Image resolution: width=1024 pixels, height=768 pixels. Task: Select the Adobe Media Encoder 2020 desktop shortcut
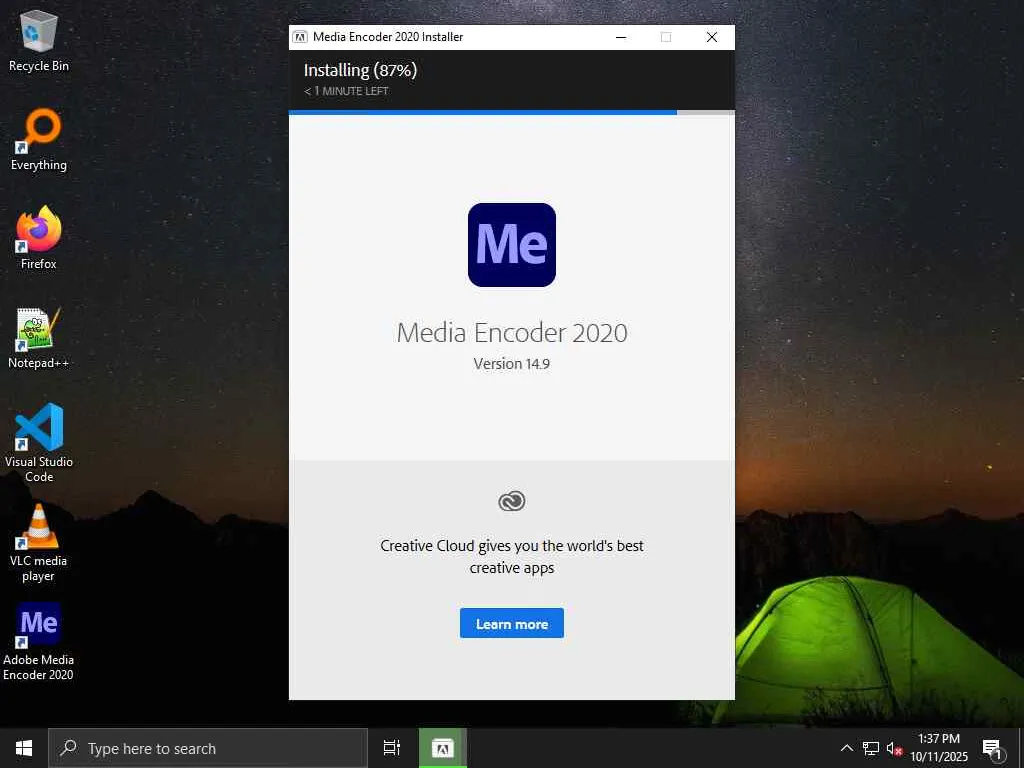click(x=39, y=642)
